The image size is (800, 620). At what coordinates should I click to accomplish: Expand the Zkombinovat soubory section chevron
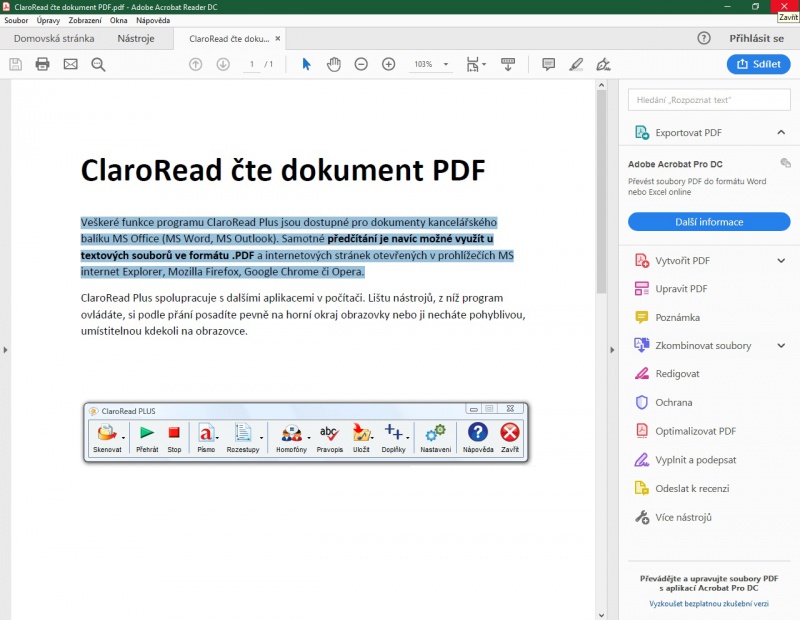tap(781, 345)
